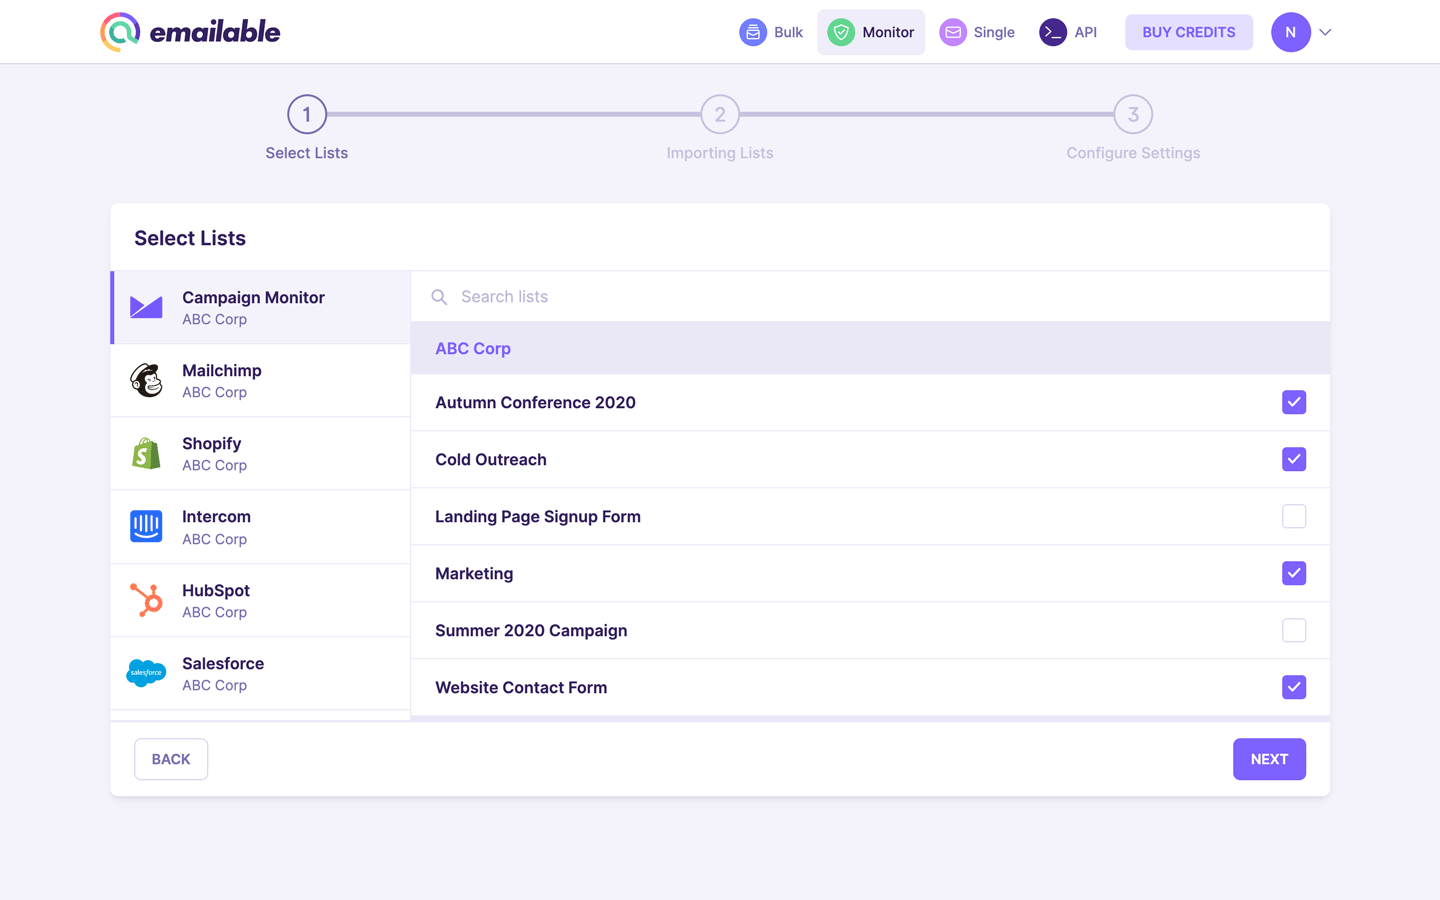
Task: Select Shopify integration
Action: (261, 453)
